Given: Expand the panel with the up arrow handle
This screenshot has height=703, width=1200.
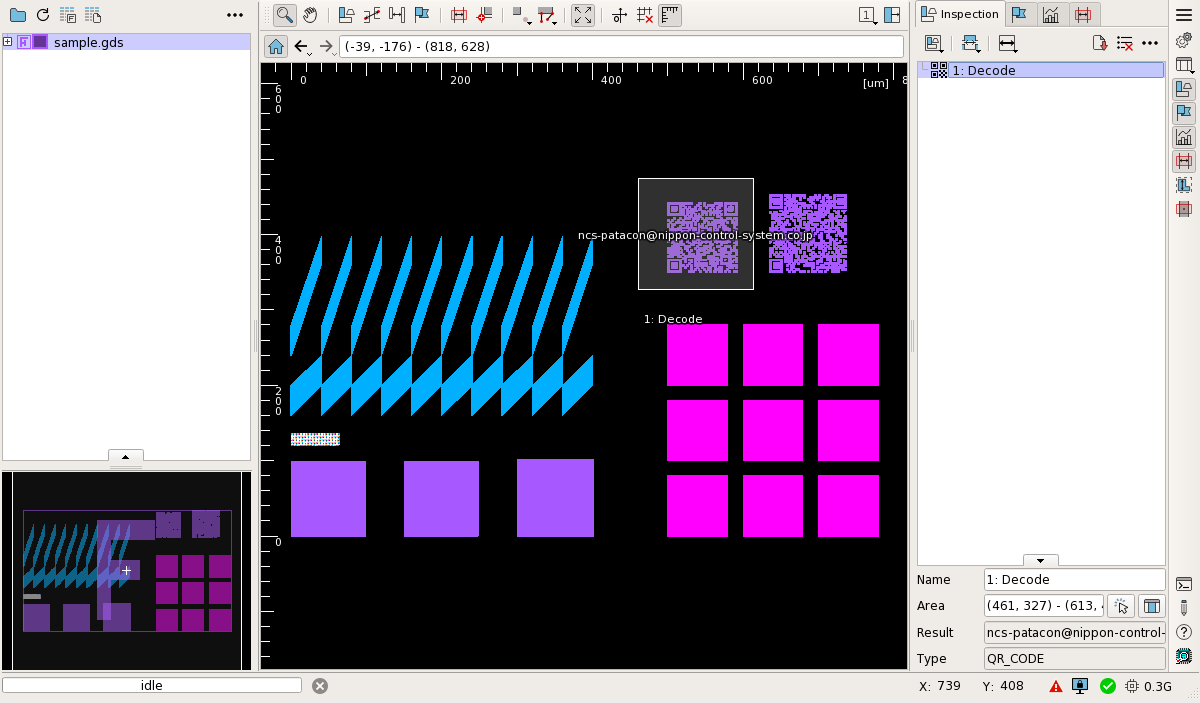Looking at the screenshot, I should point(126,456).
